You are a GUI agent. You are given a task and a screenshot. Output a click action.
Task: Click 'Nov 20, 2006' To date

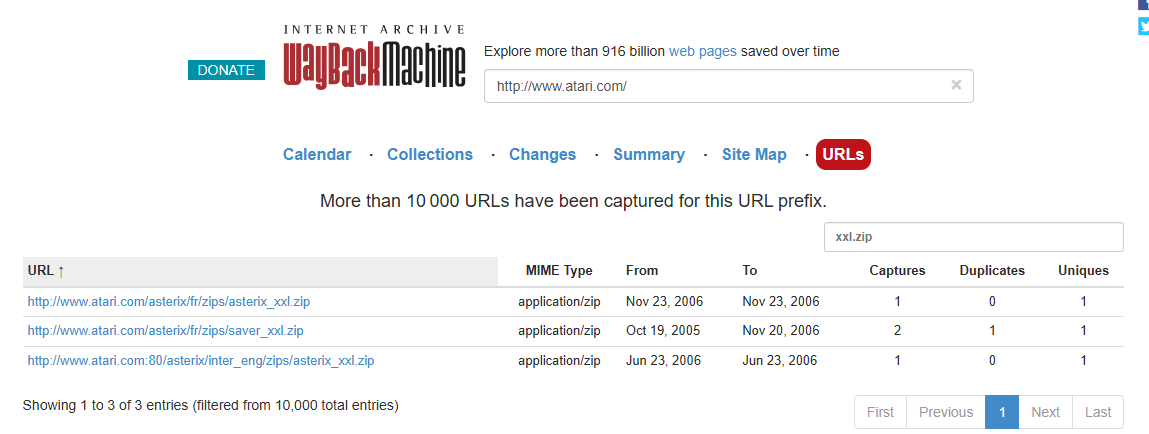[780, 331]
